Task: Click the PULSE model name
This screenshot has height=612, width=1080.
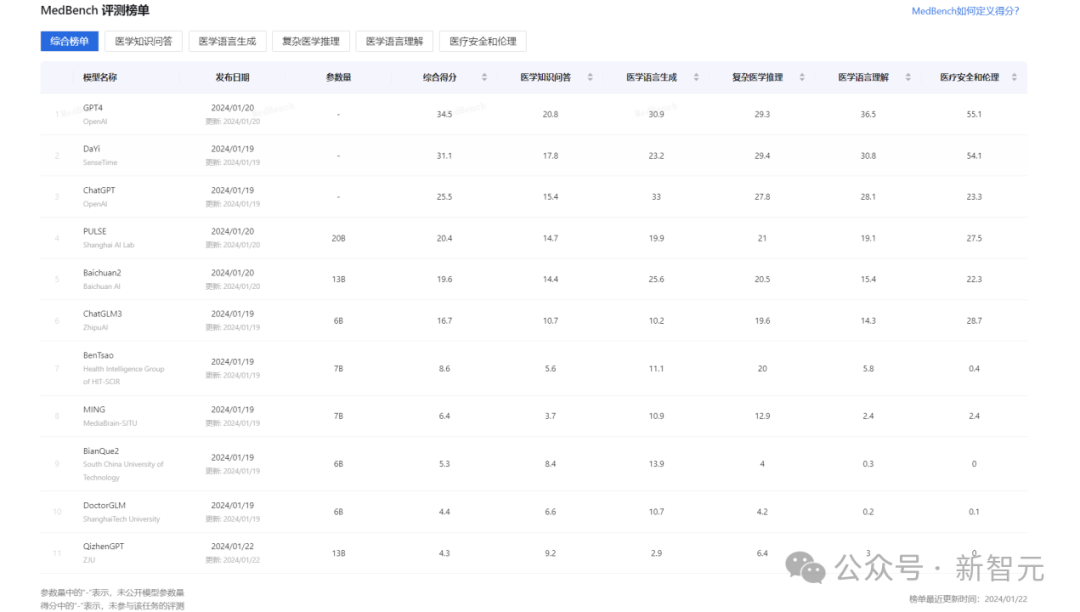Action: pos(95,231)
